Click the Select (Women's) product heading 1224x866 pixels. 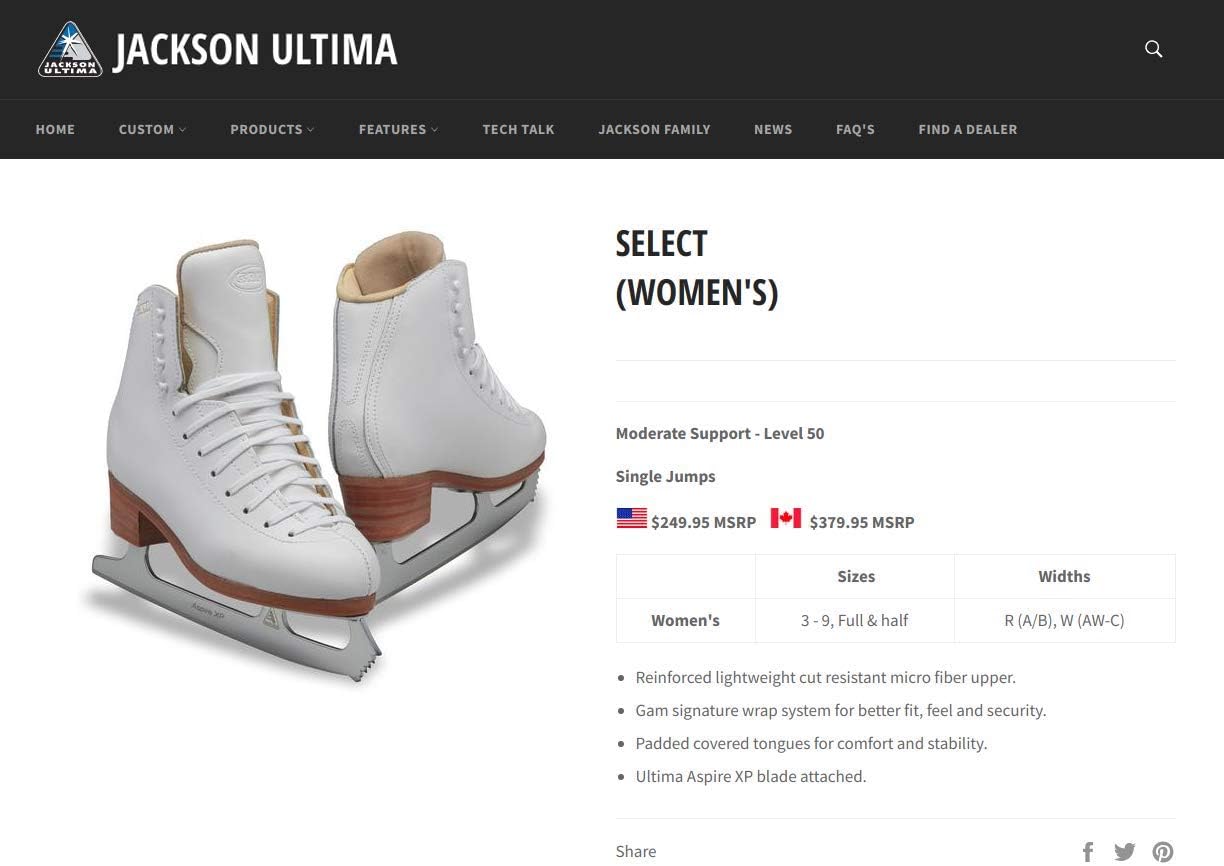[x=696, y=268]
